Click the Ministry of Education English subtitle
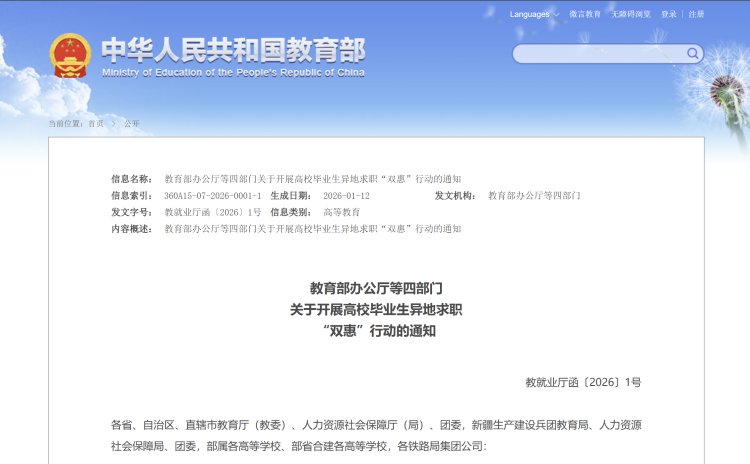Viewport: 750px width, 464px height. click(x=233, y=73)
